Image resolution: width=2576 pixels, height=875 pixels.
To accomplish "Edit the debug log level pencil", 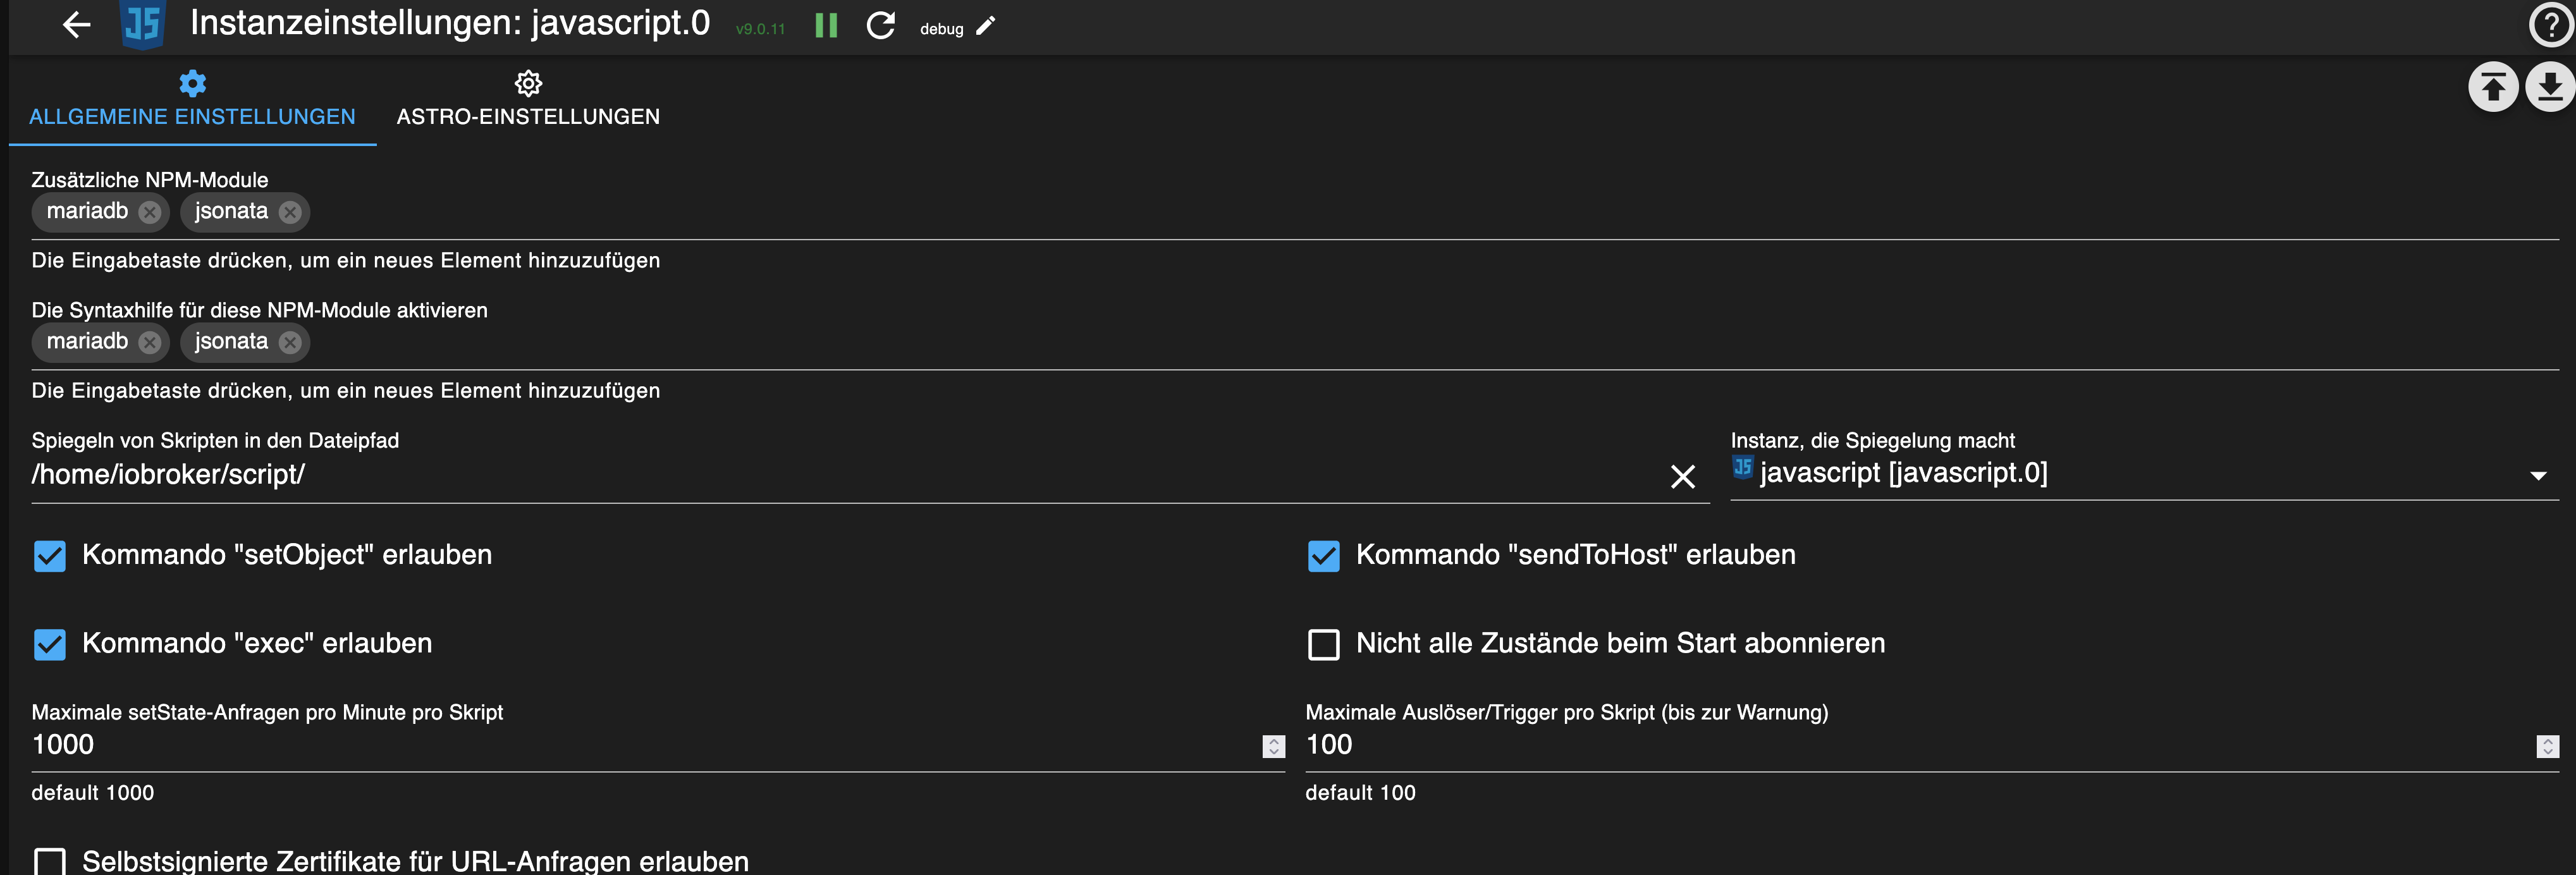I will [x=986, y=27].
